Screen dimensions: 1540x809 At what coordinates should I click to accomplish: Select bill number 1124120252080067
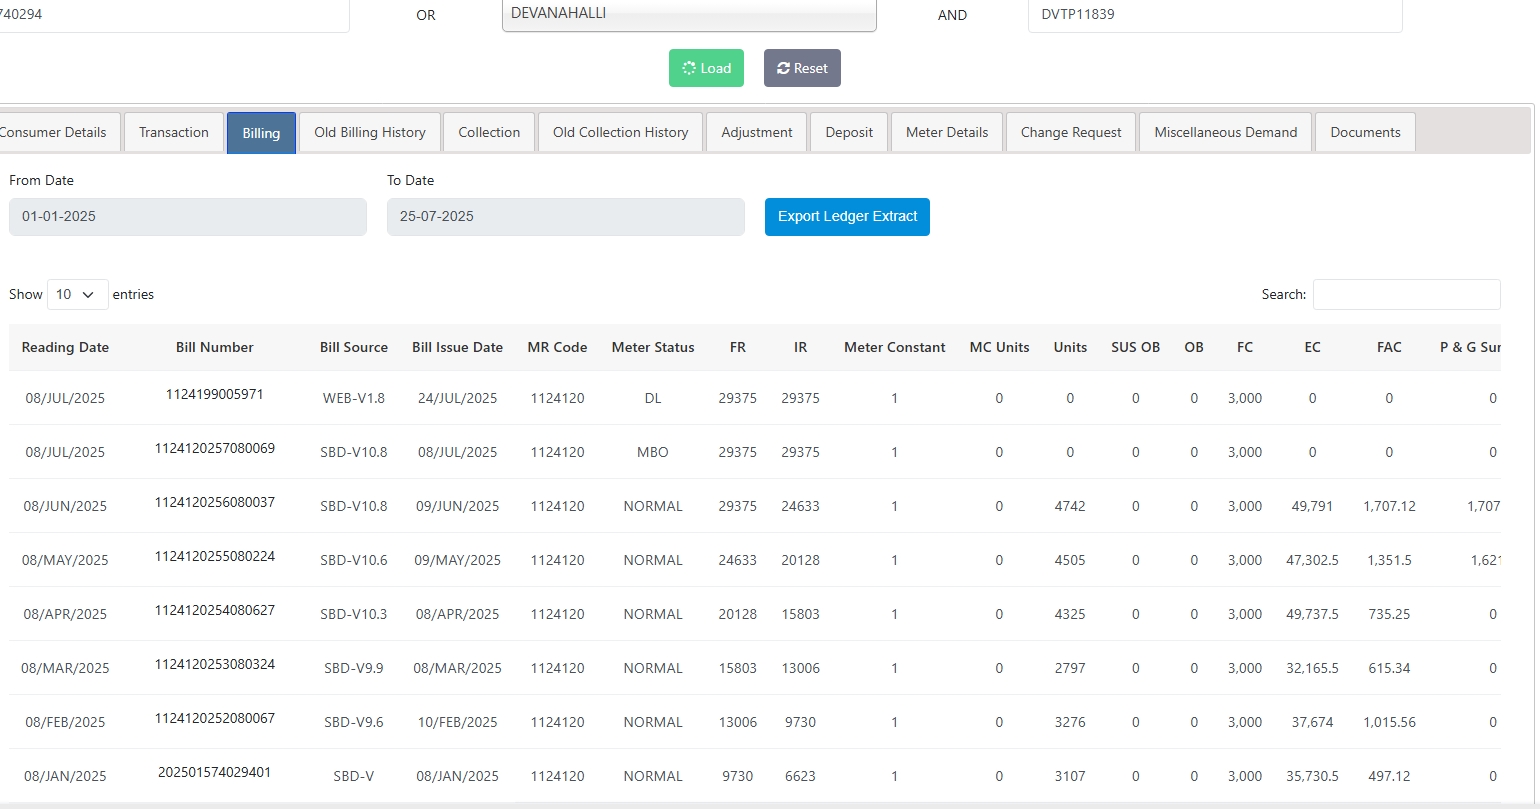point(215,718)
